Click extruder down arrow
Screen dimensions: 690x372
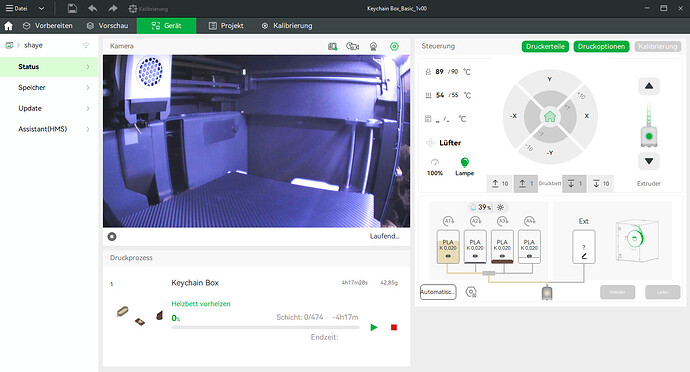point(649,161)
